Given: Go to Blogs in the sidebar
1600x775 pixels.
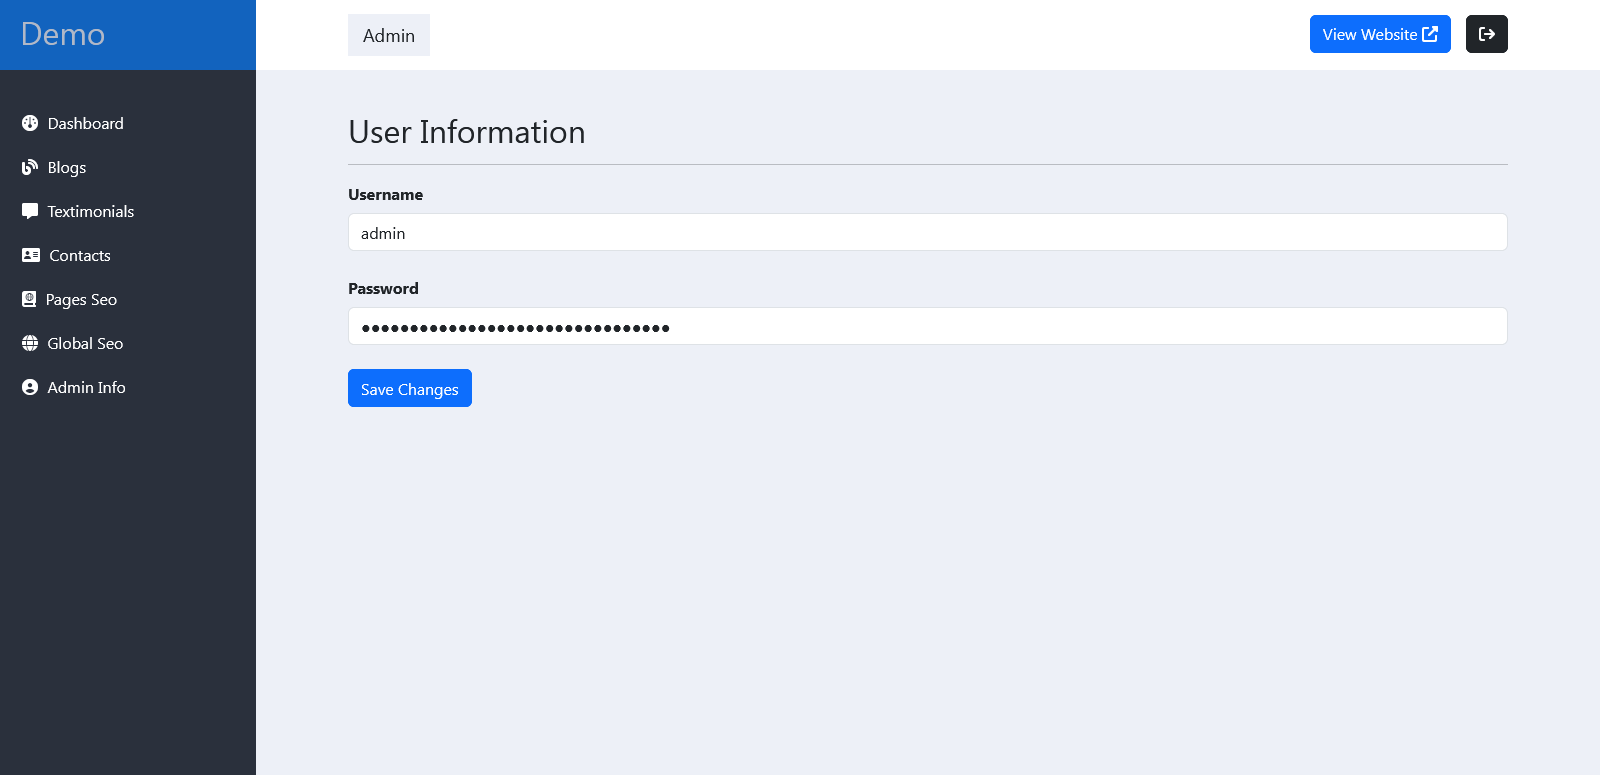Looking at the screenshot, I should tap(67, 167).
